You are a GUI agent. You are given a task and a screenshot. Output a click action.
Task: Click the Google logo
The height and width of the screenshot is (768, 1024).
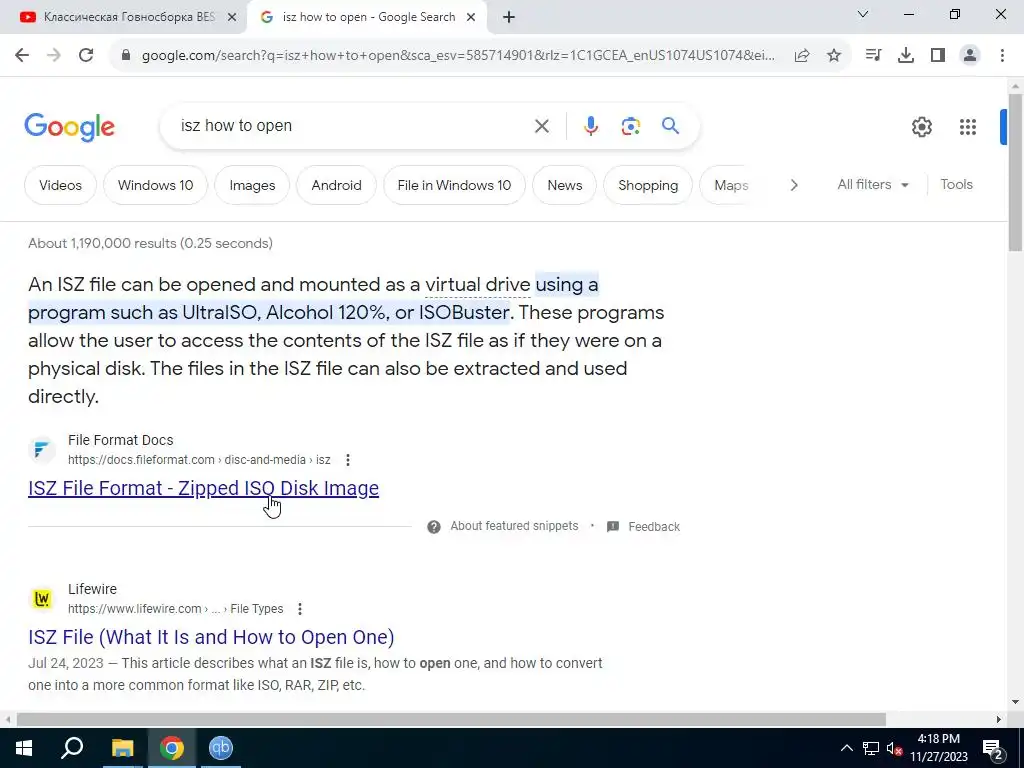coord(69,127)
